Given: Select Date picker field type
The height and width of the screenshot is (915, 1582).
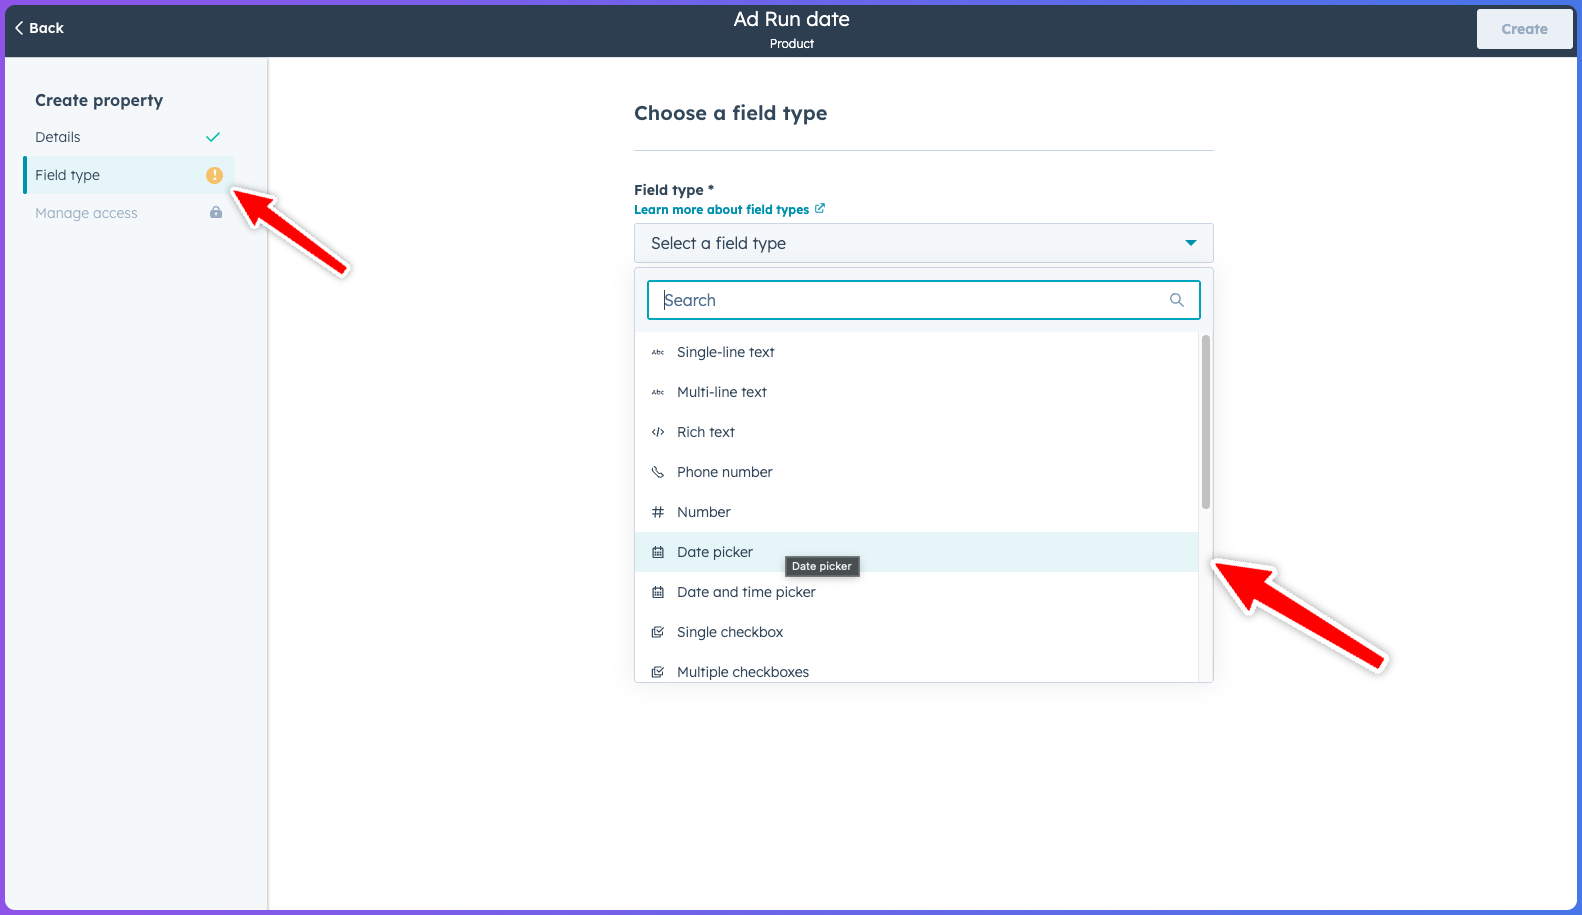Looking at the screenshot, I should [916, 552].
